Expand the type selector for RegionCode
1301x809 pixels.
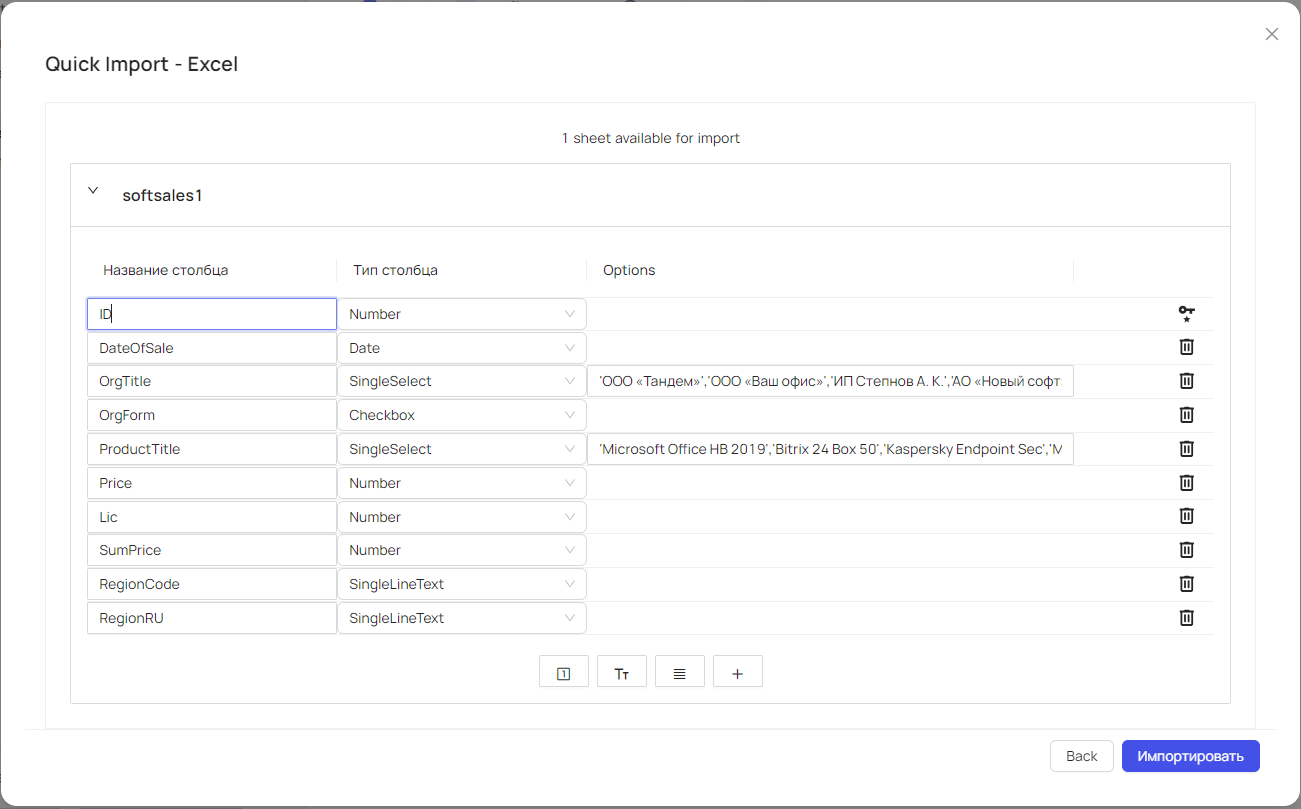point(461,584)
